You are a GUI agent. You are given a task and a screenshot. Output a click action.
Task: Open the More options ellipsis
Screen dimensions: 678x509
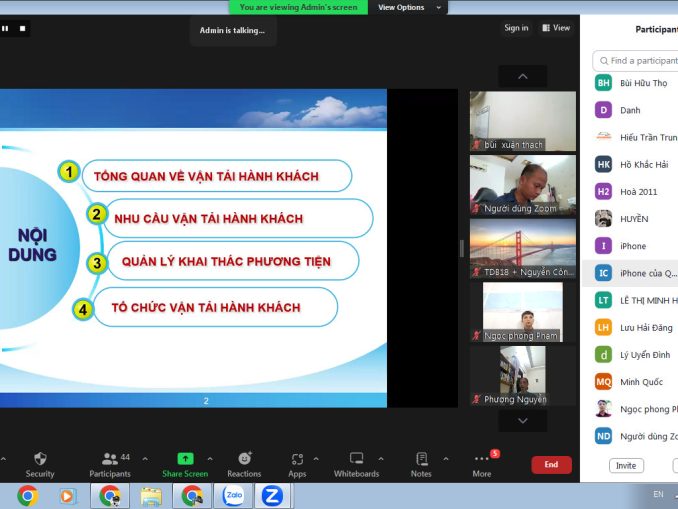tap(482, 459)
